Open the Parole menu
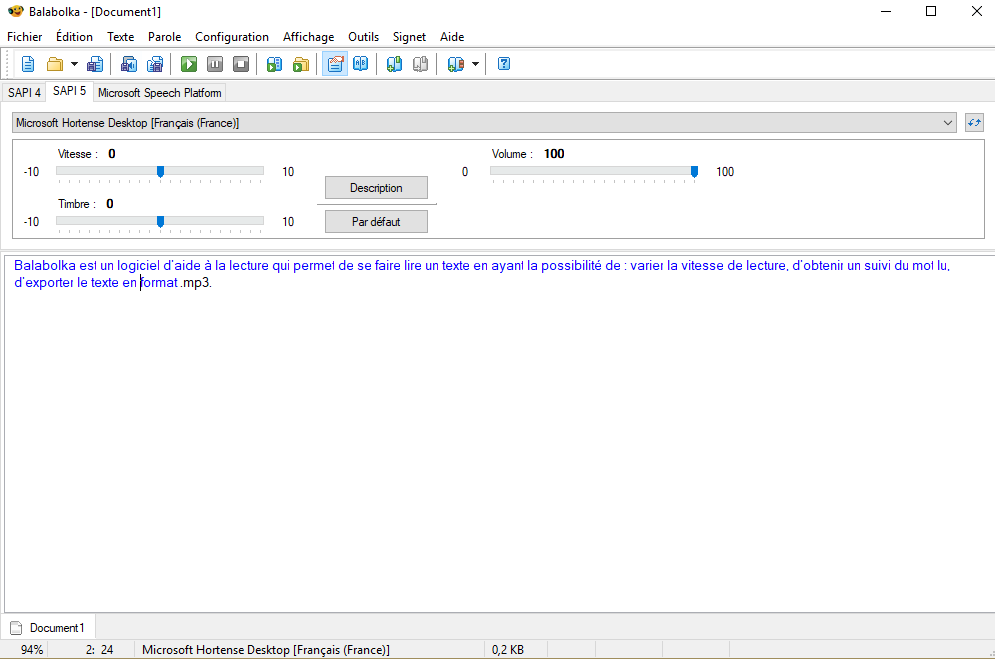 pos(164,37)
